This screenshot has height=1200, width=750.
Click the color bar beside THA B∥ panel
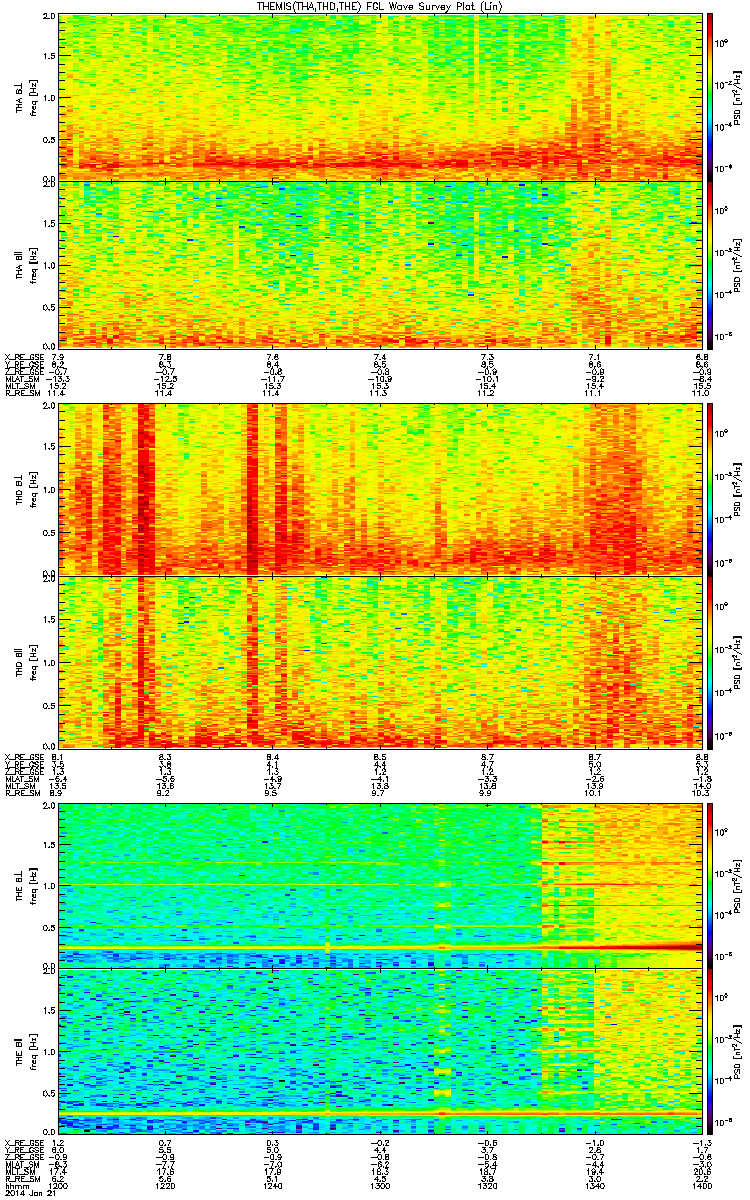point(711,263)
